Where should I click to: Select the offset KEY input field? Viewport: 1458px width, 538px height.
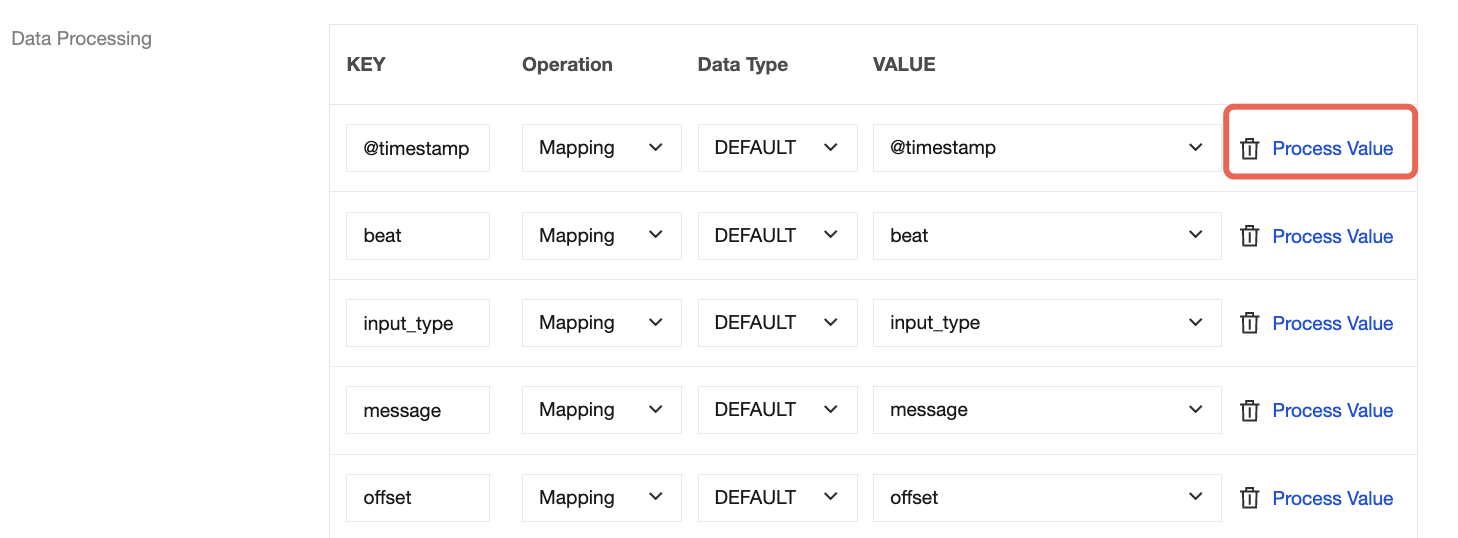click(x=417, y=498)
